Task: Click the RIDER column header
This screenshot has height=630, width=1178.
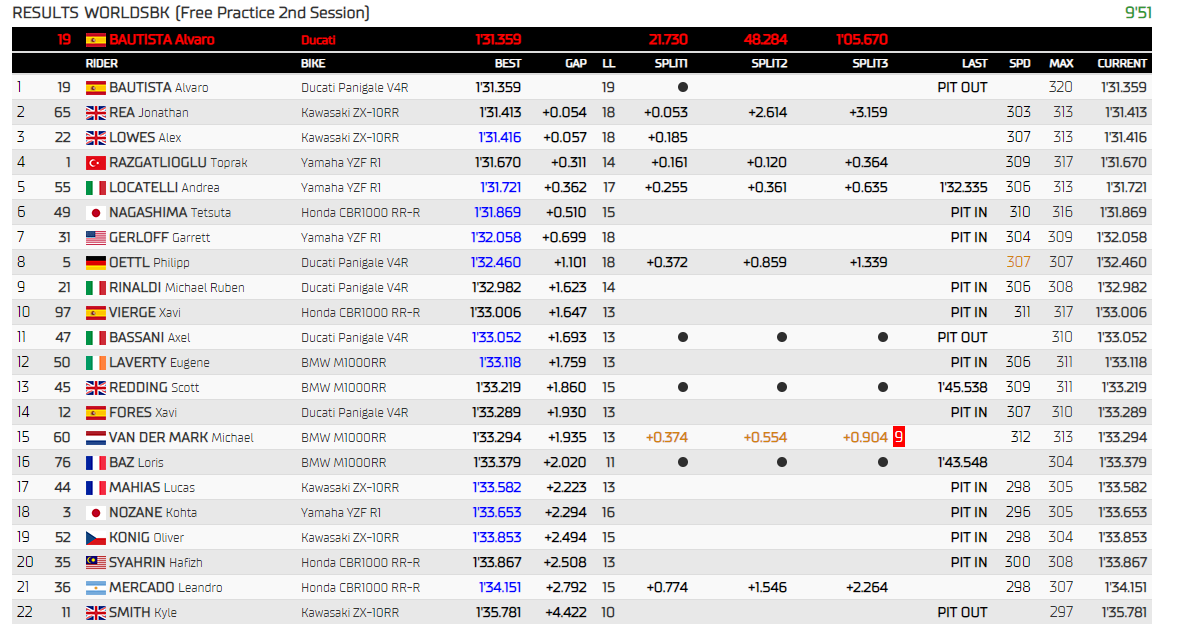Action: click(x=101, y=64)
